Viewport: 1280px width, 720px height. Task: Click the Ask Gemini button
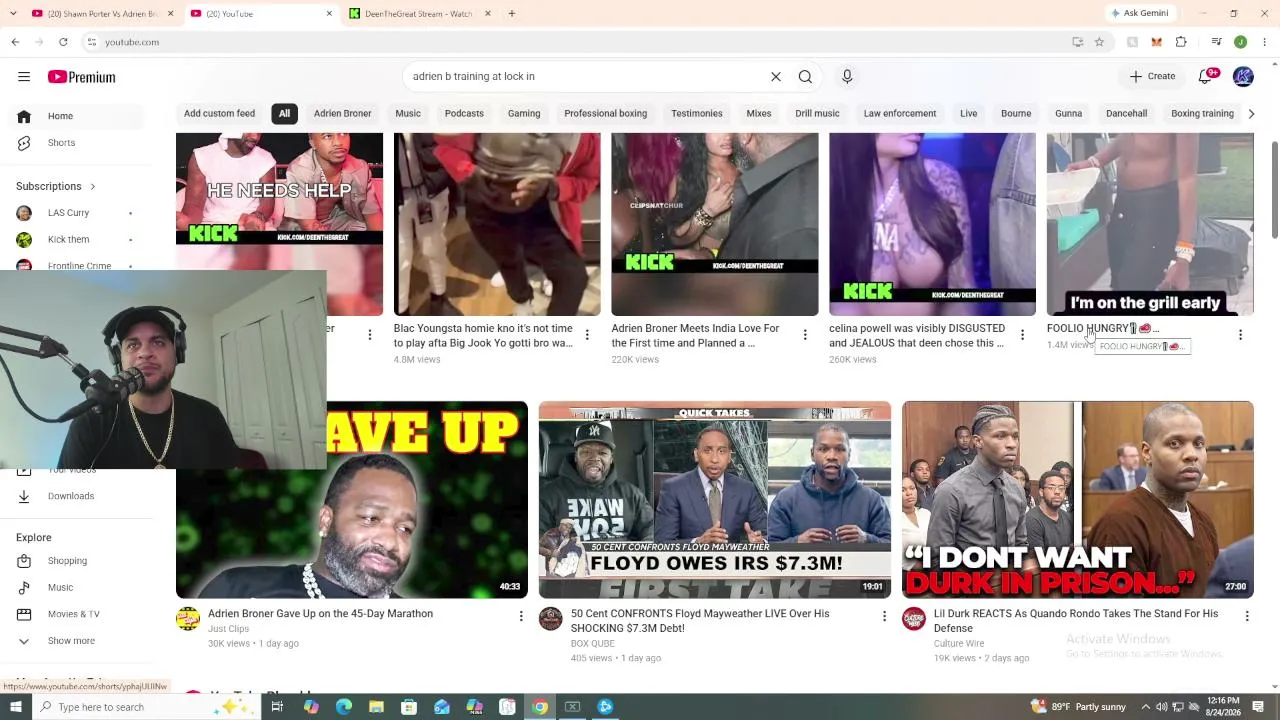pyautogui.click(x=1139, y=14)
